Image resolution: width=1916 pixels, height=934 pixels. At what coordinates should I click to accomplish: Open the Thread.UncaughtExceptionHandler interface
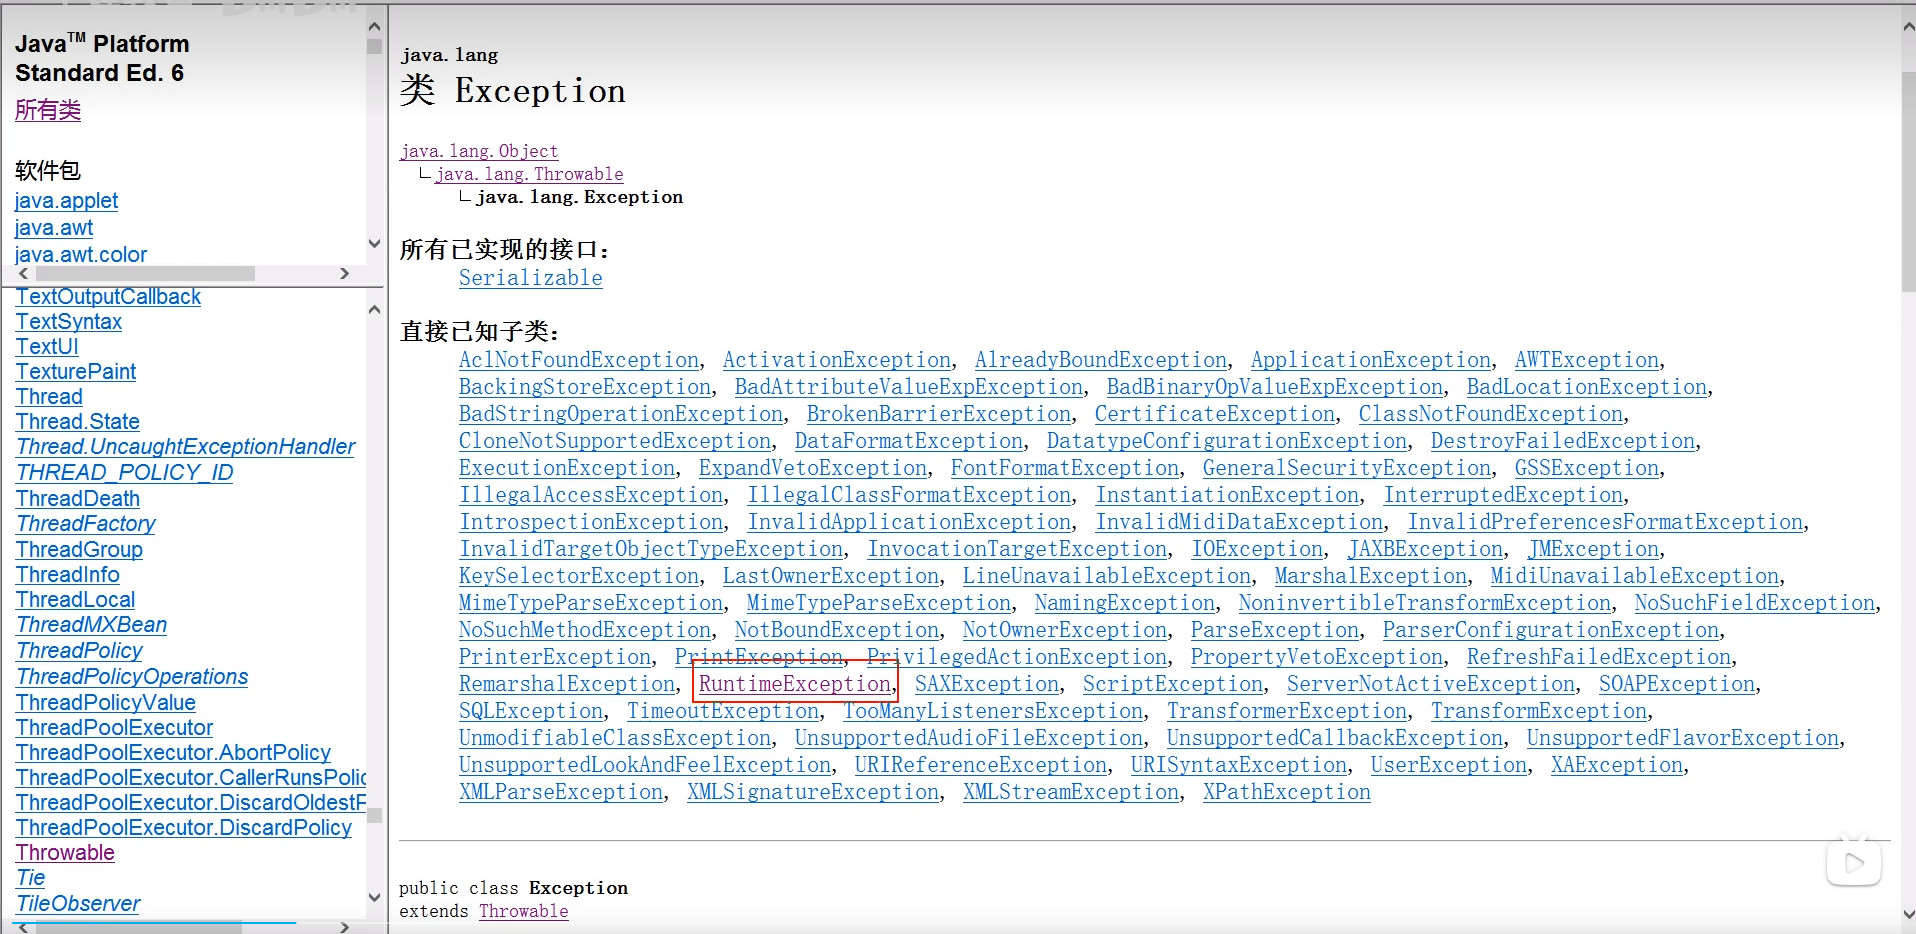(185, 447)
